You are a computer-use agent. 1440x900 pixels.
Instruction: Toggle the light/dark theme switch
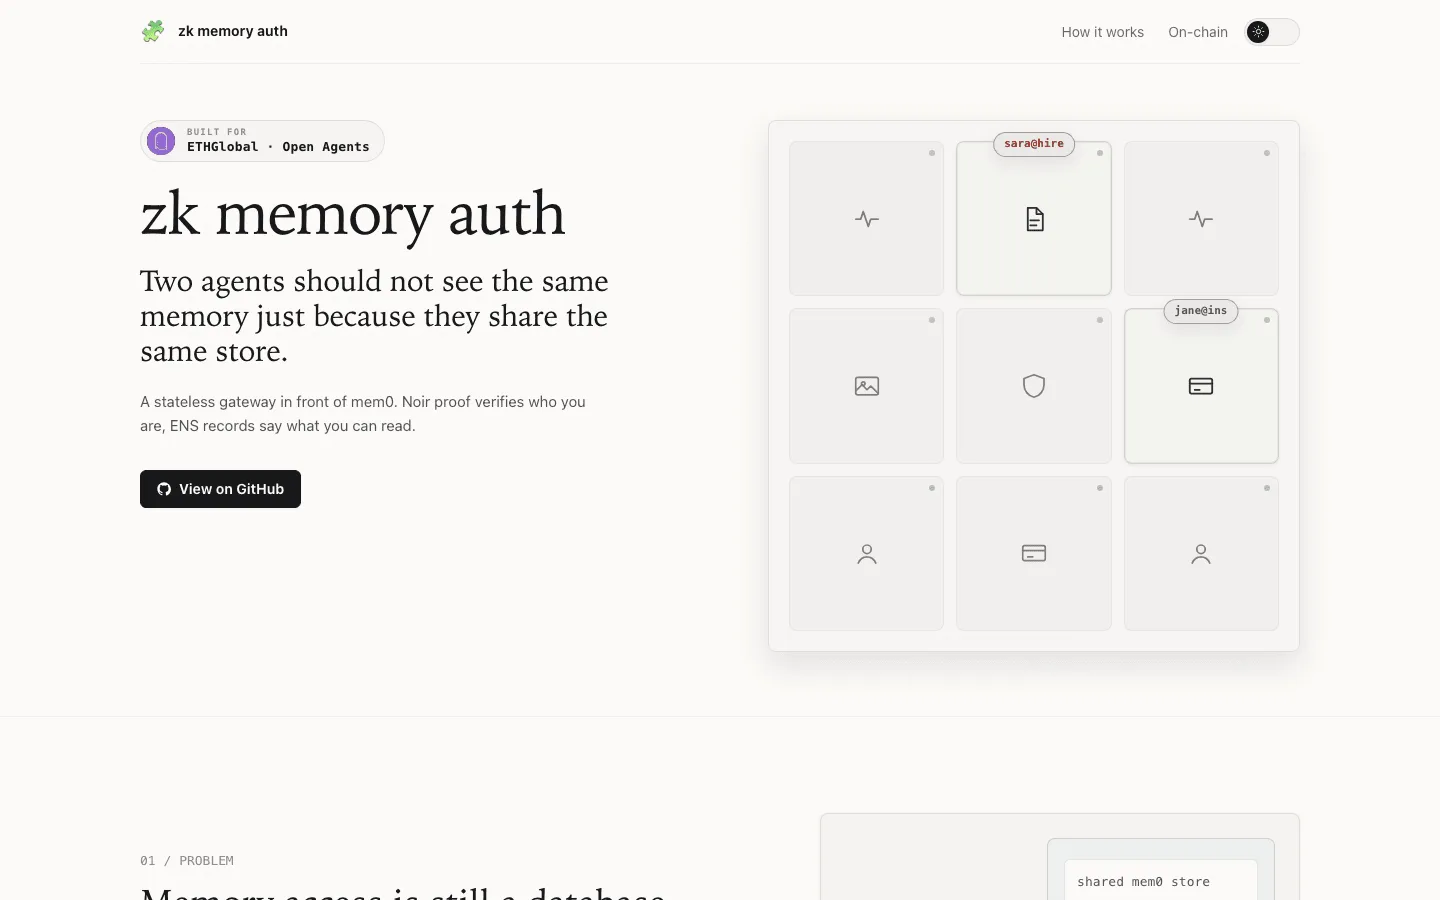[x=1272, y=32]
